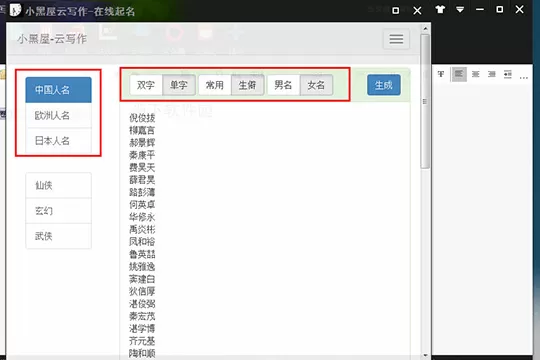This screenshot has height=360, width=540.
Task: Select the generated name 何英卓
Action: (142, 205)
